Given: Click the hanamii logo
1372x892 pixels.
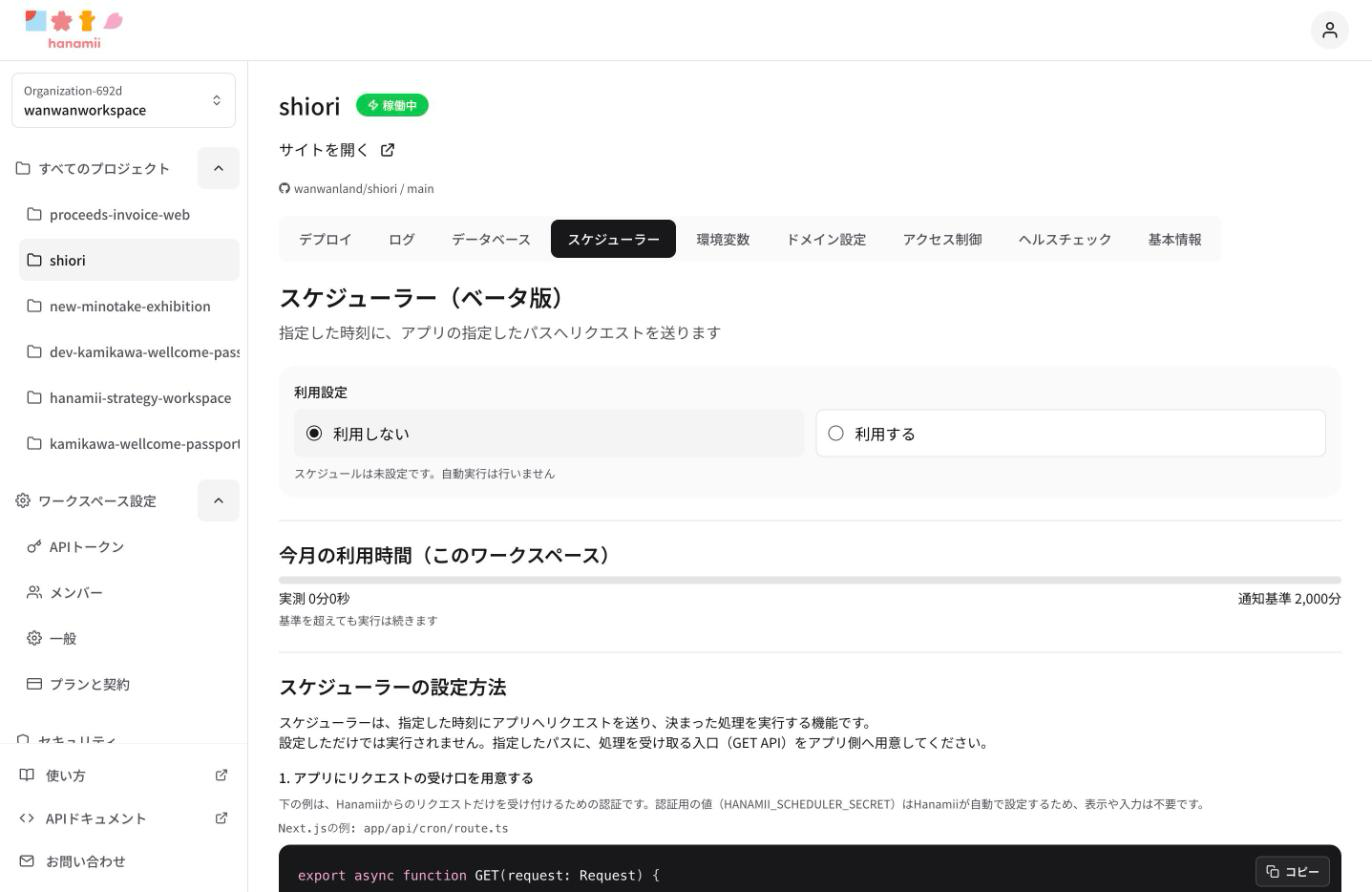Looking at the screenshot, I should pos(74,29).
